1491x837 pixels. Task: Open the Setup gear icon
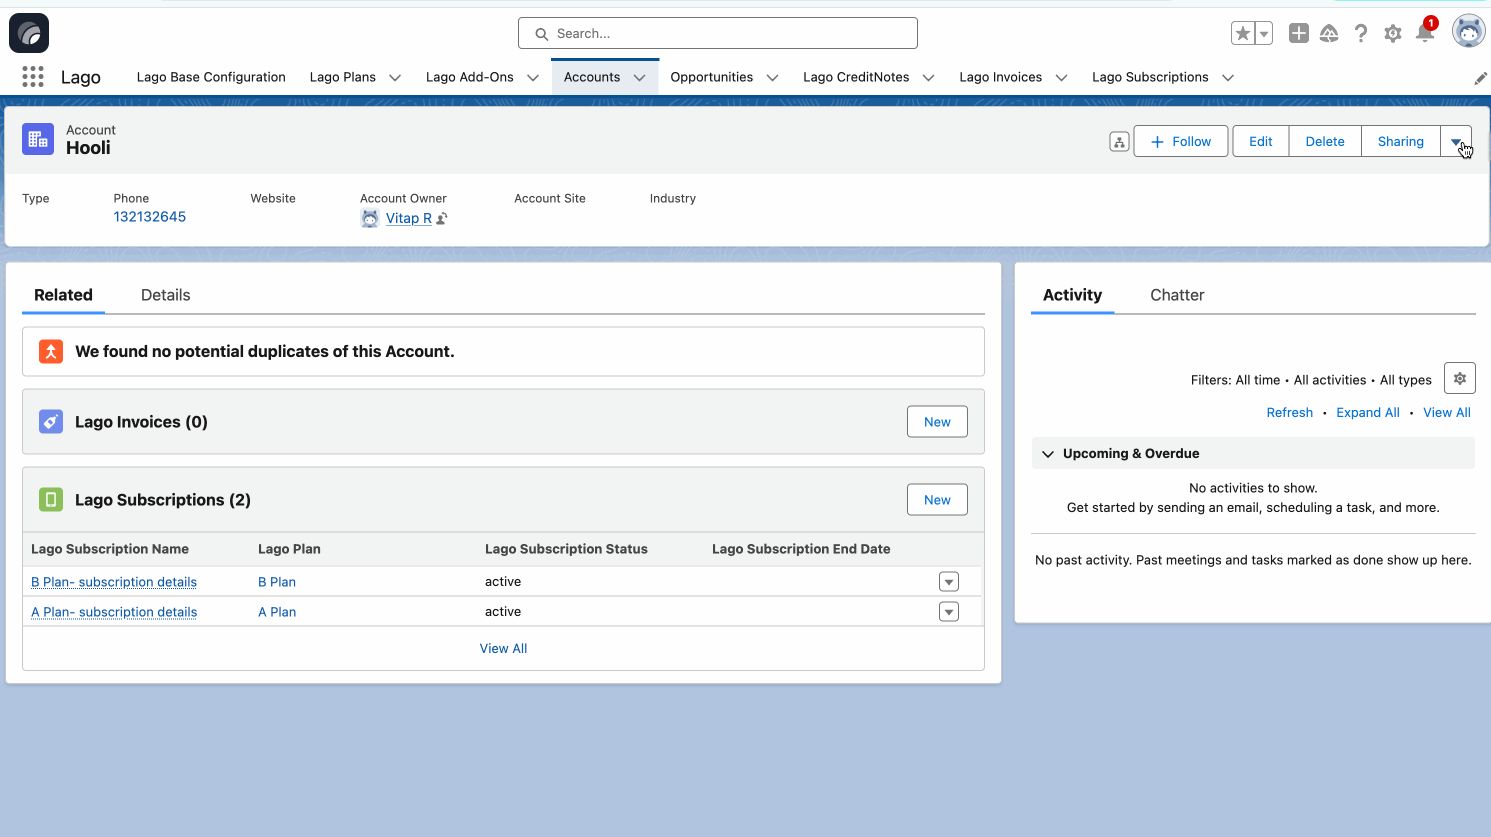pyautogui.click(x=1393, y=34)
